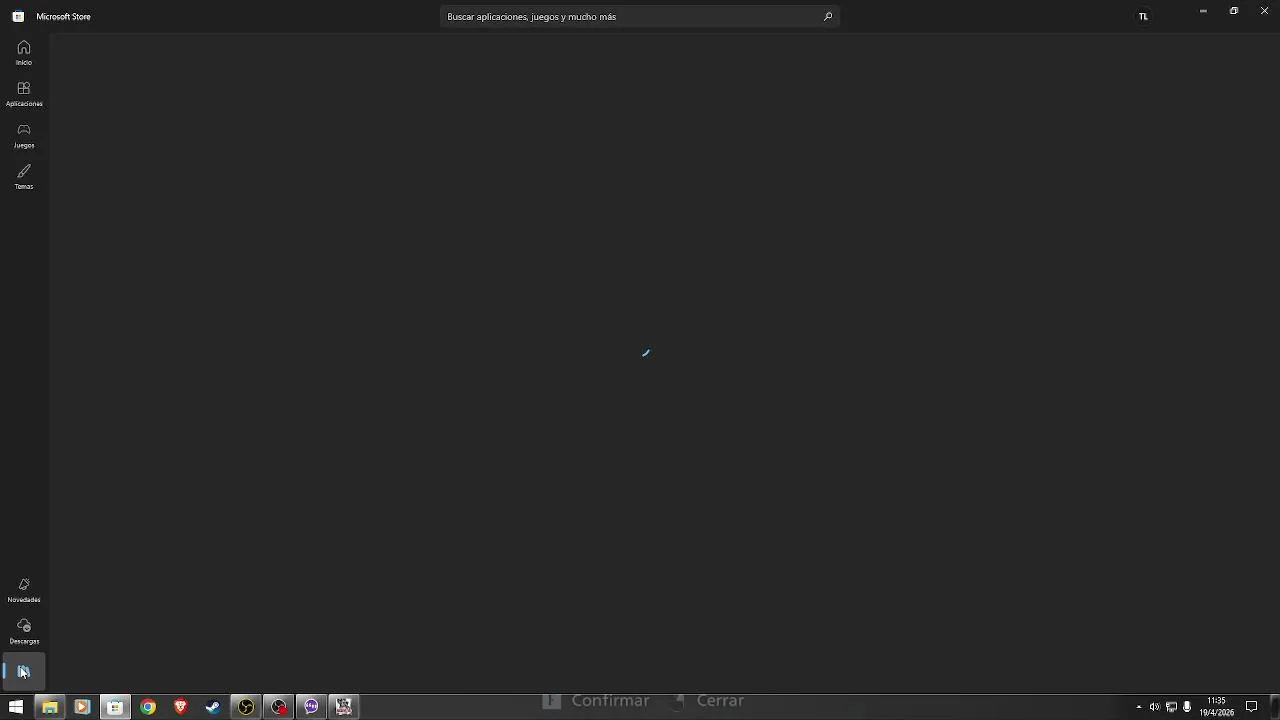Open the Temas themes section
The width and height of the screenshot is (1280, 720).
click(24, 177)
